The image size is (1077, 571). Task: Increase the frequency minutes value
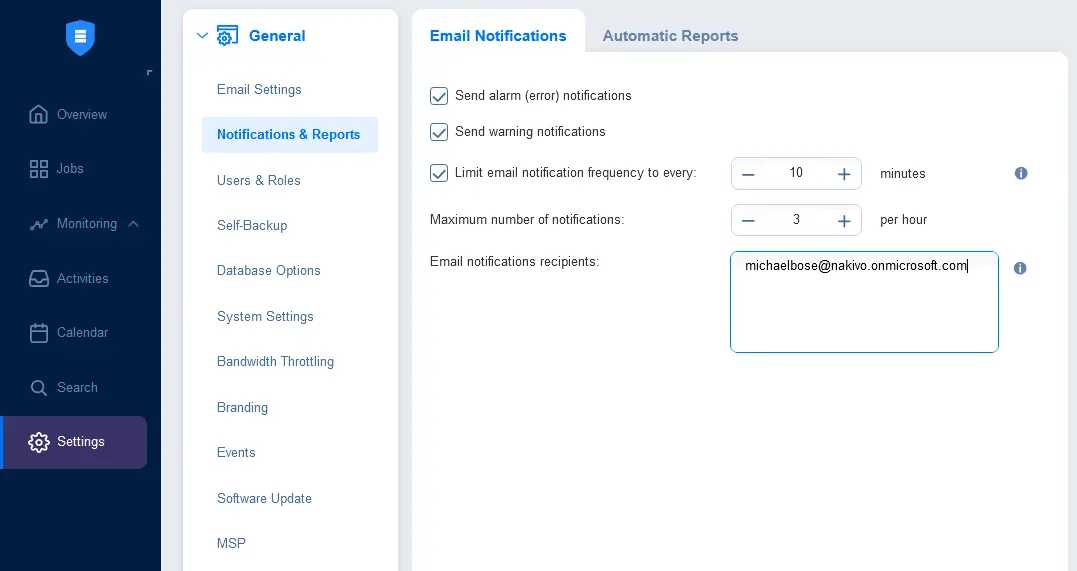tap(844, 174)
